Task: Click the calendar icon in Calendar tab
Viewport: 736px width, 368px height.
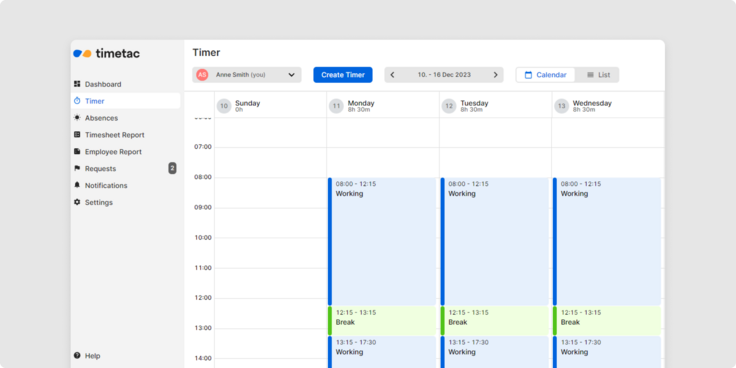Action: click(529, 75)
